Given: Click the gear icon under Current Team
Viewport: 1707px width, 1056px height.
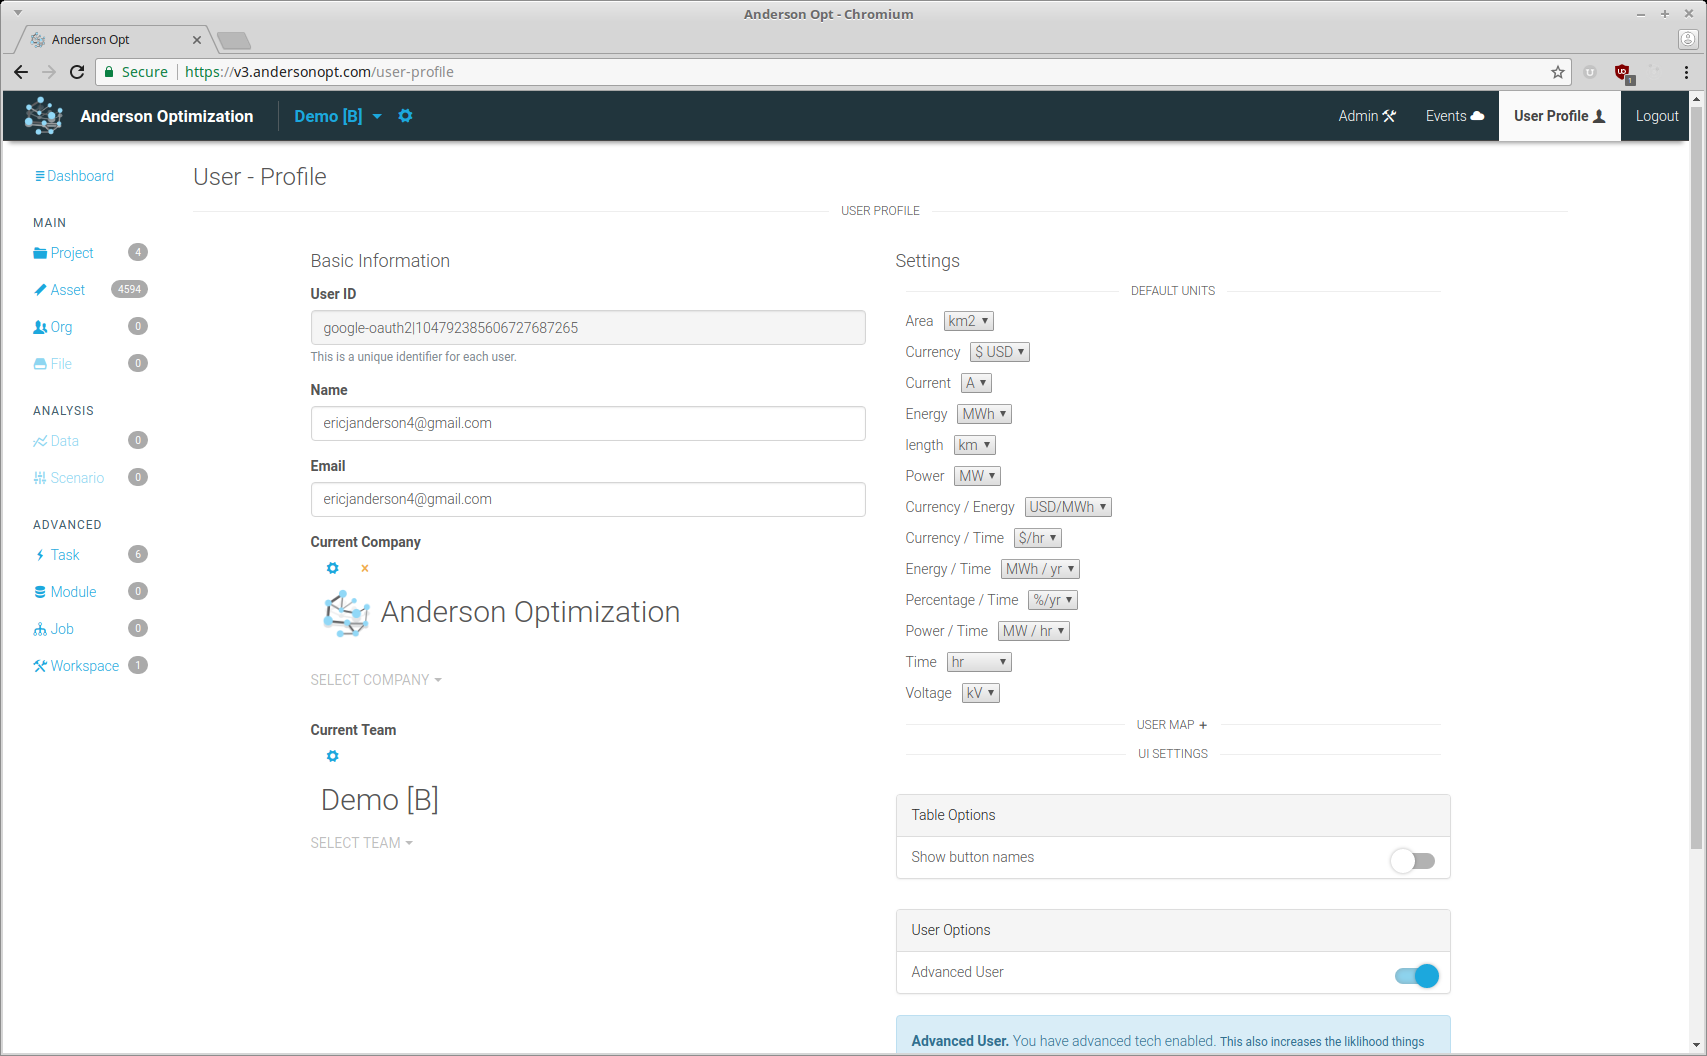Looking at the screenshot, I should point(333,756).
